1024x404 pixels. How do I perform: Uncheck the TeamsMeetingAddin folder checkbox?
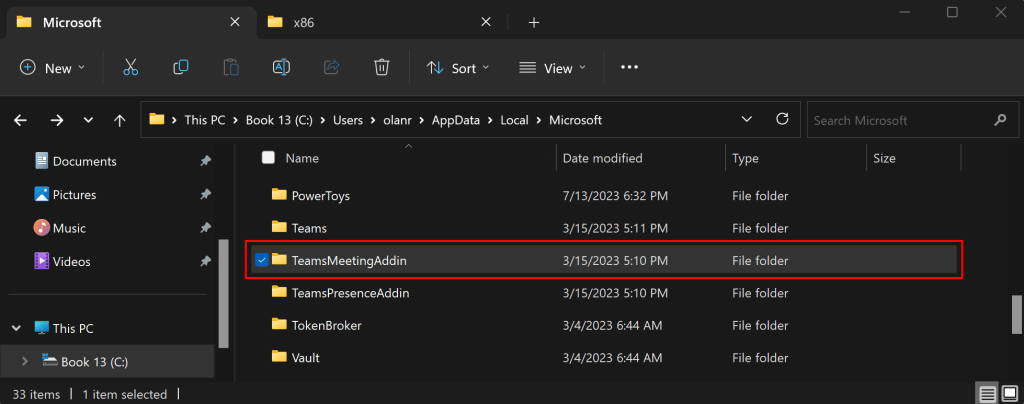click(262, 260)
